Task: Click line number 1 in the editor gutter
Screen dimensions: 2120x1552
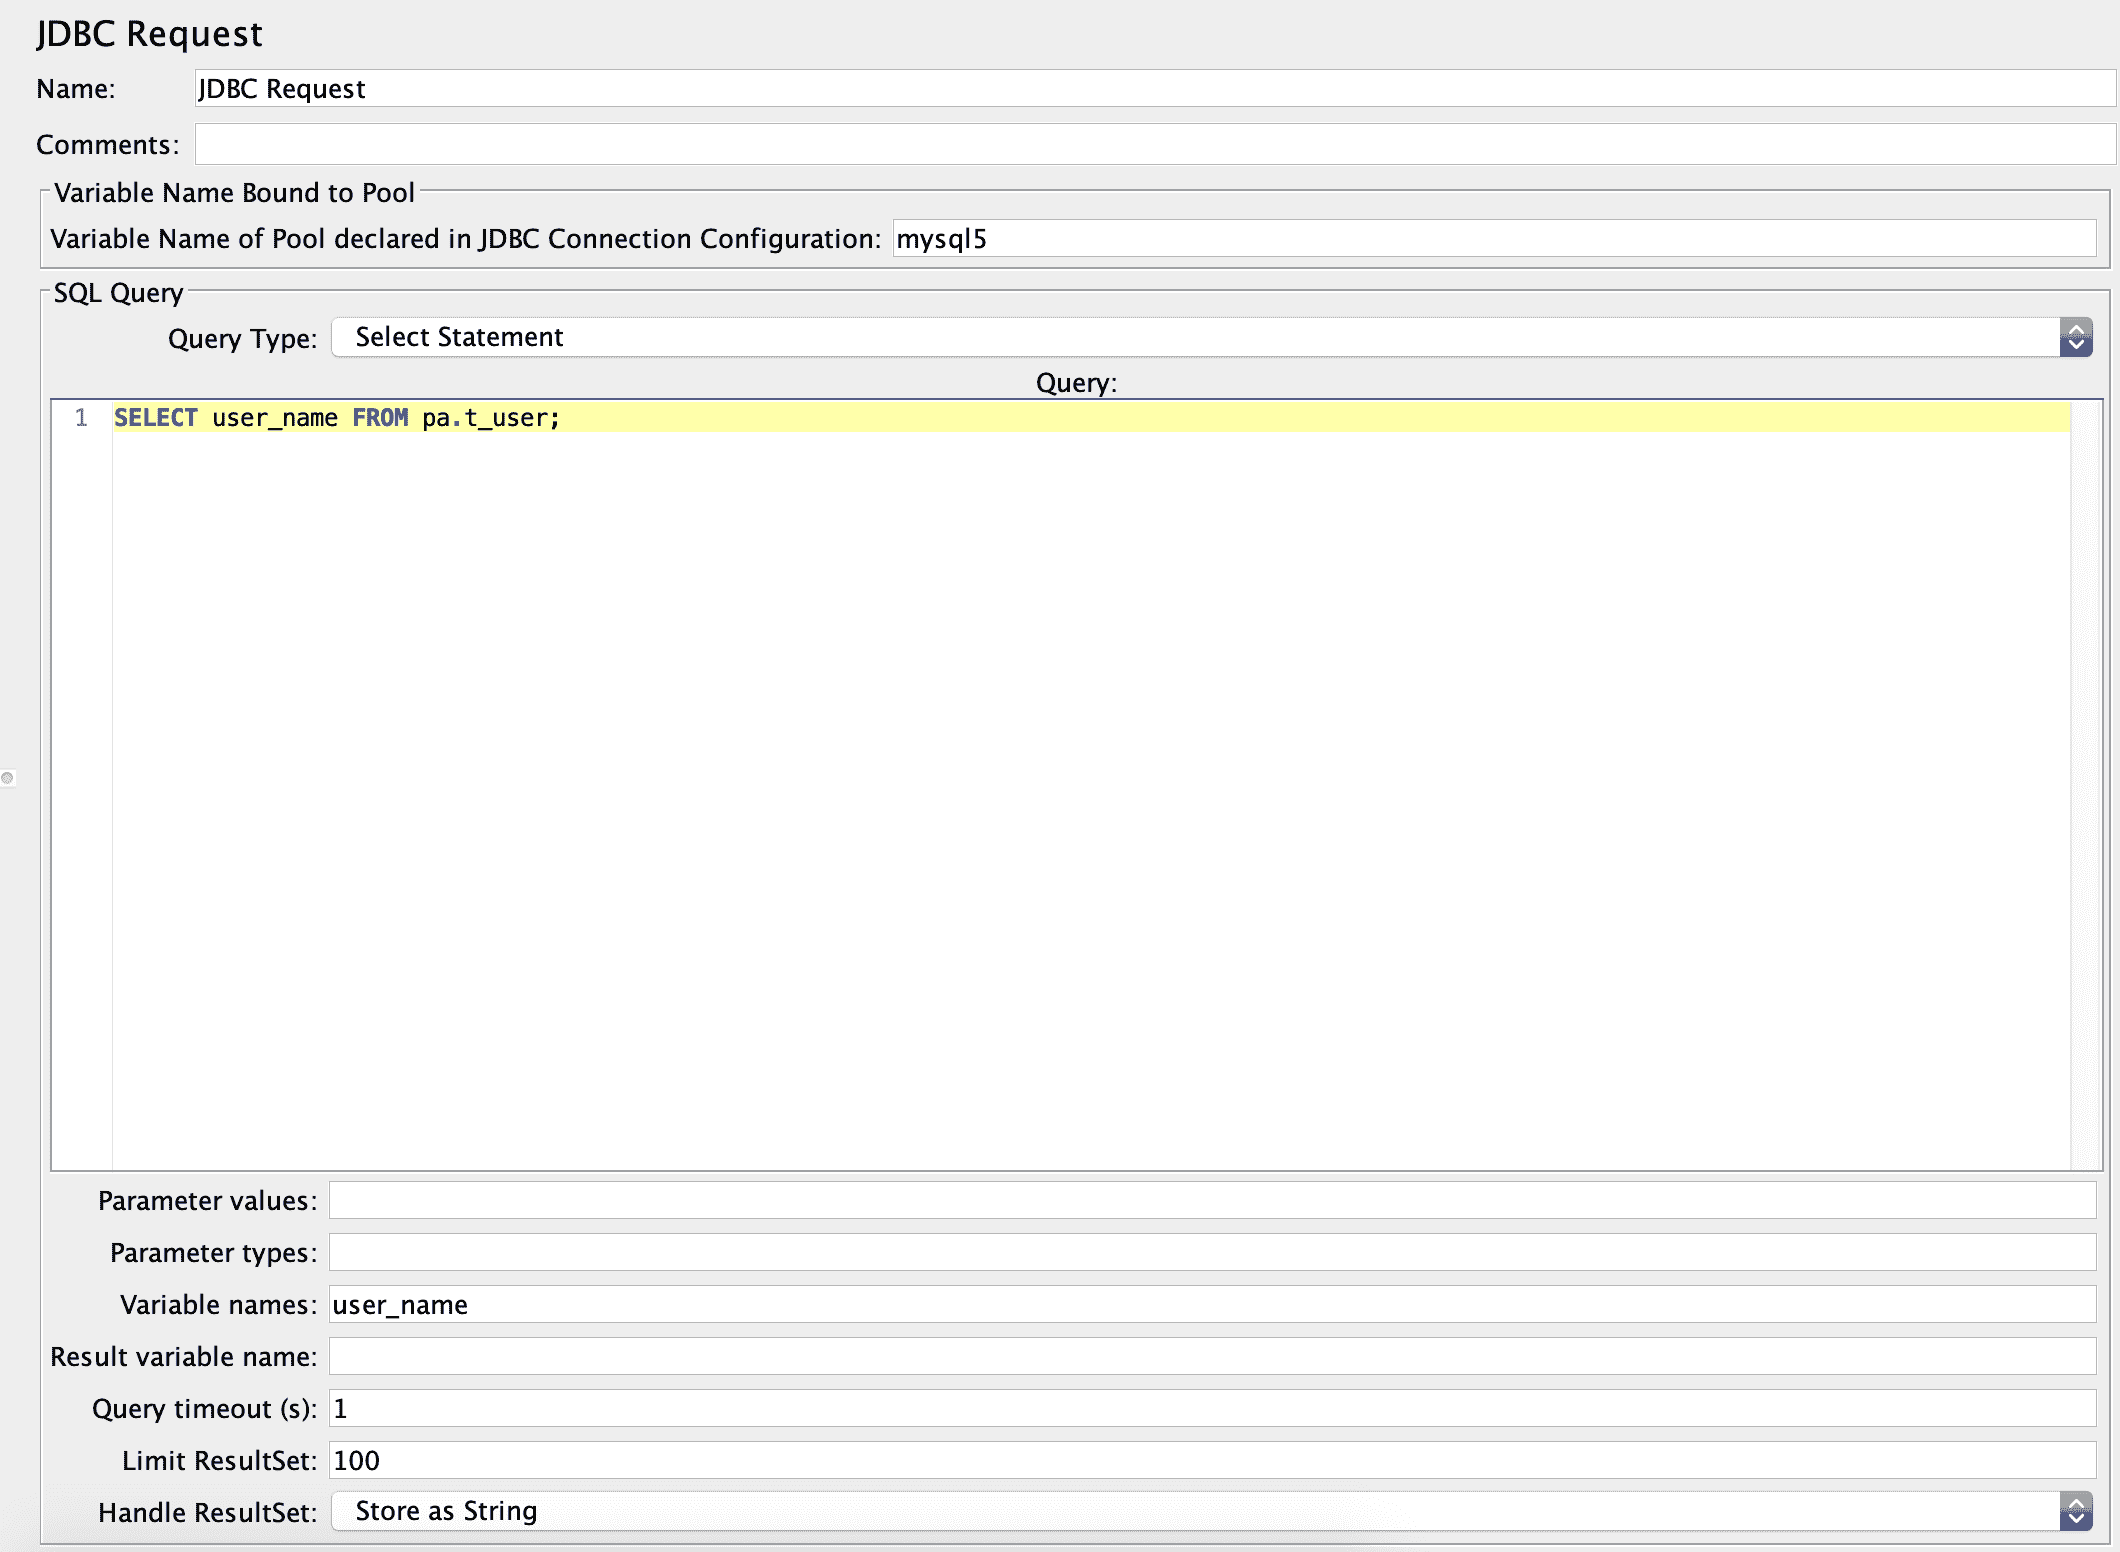Action: click(81, 418)
